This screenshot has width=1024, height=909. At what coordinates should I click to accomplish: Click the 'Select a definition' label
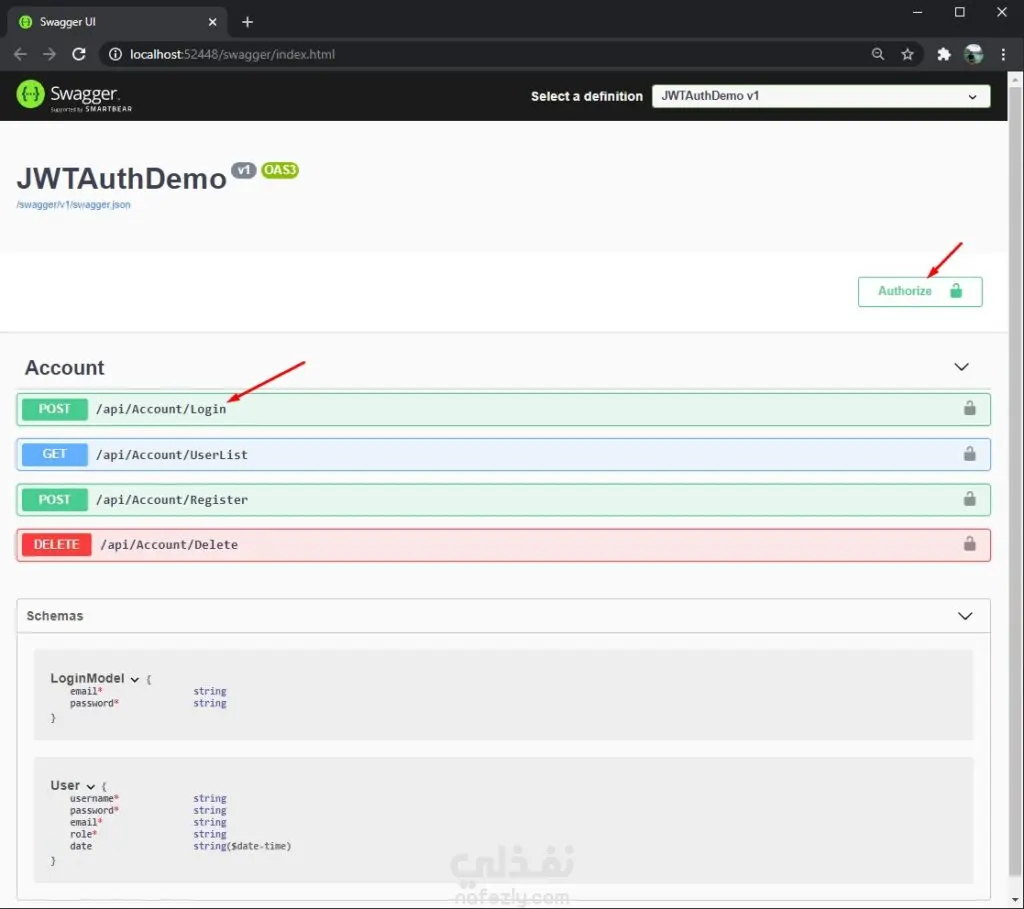pos(586,96)
